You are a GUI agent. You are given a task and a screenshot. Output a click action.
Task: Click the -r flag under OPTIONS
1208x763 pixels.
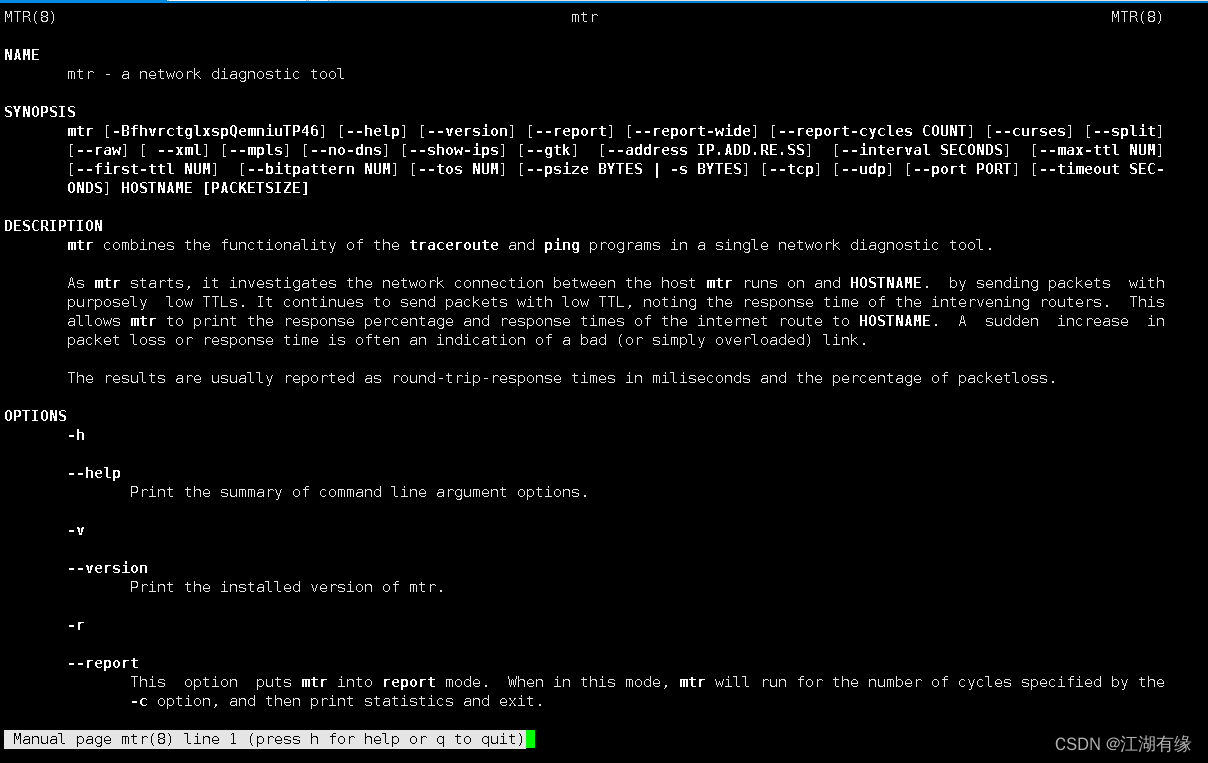(76, 624)
